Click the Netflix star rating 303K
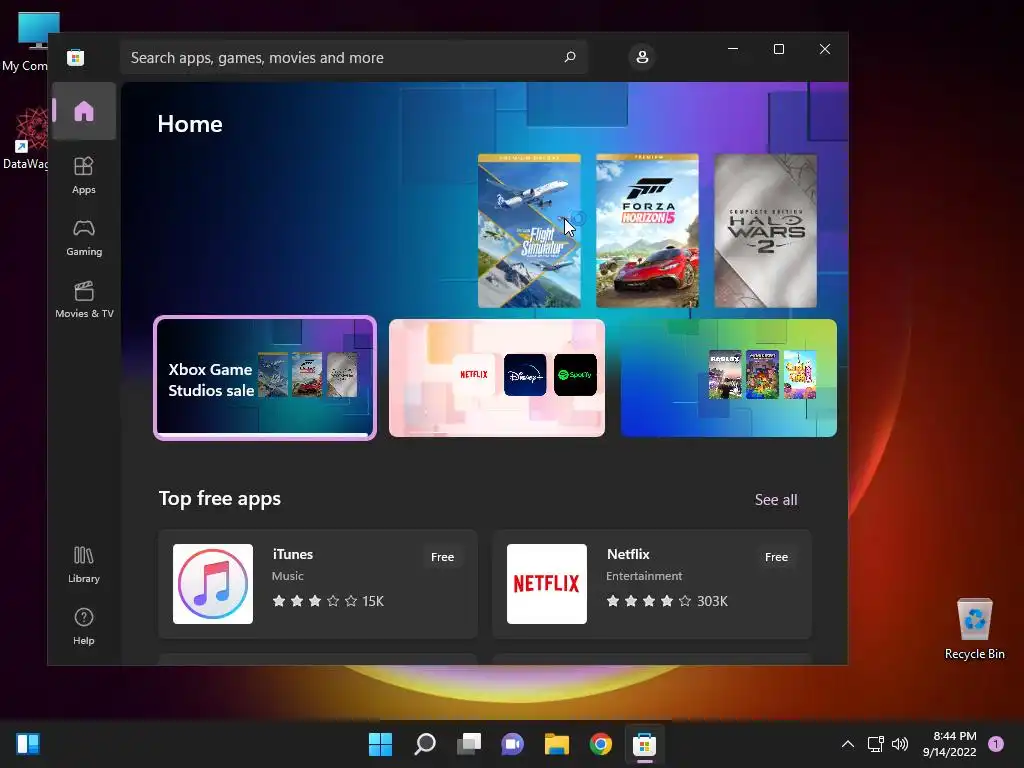Image resolution: width=1024 pixels, height=768 pixels. [667, 601]
